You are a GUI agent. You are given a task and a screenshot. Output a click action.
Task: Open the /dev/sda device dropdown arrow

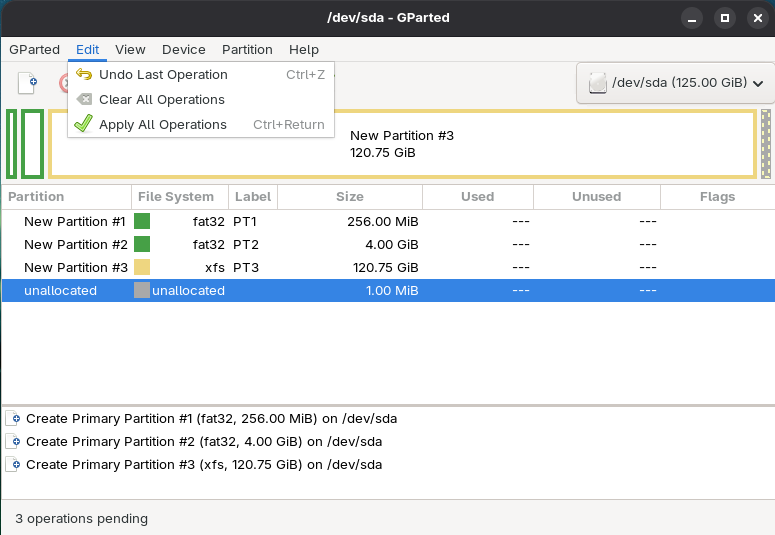(757, 84)
